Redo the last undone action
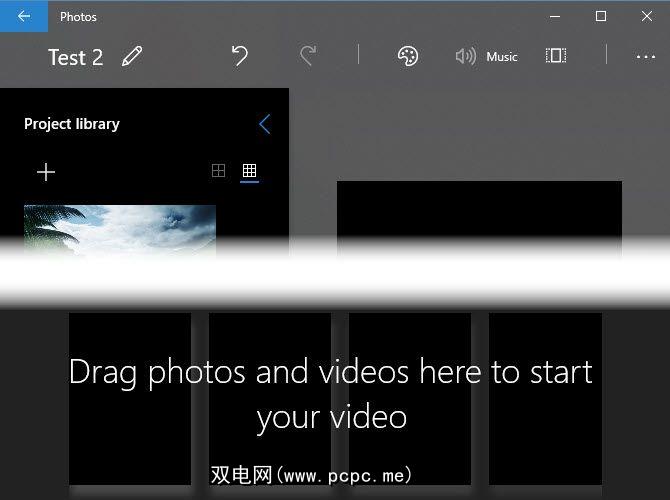Screen dimensions: 670x500 308,56
